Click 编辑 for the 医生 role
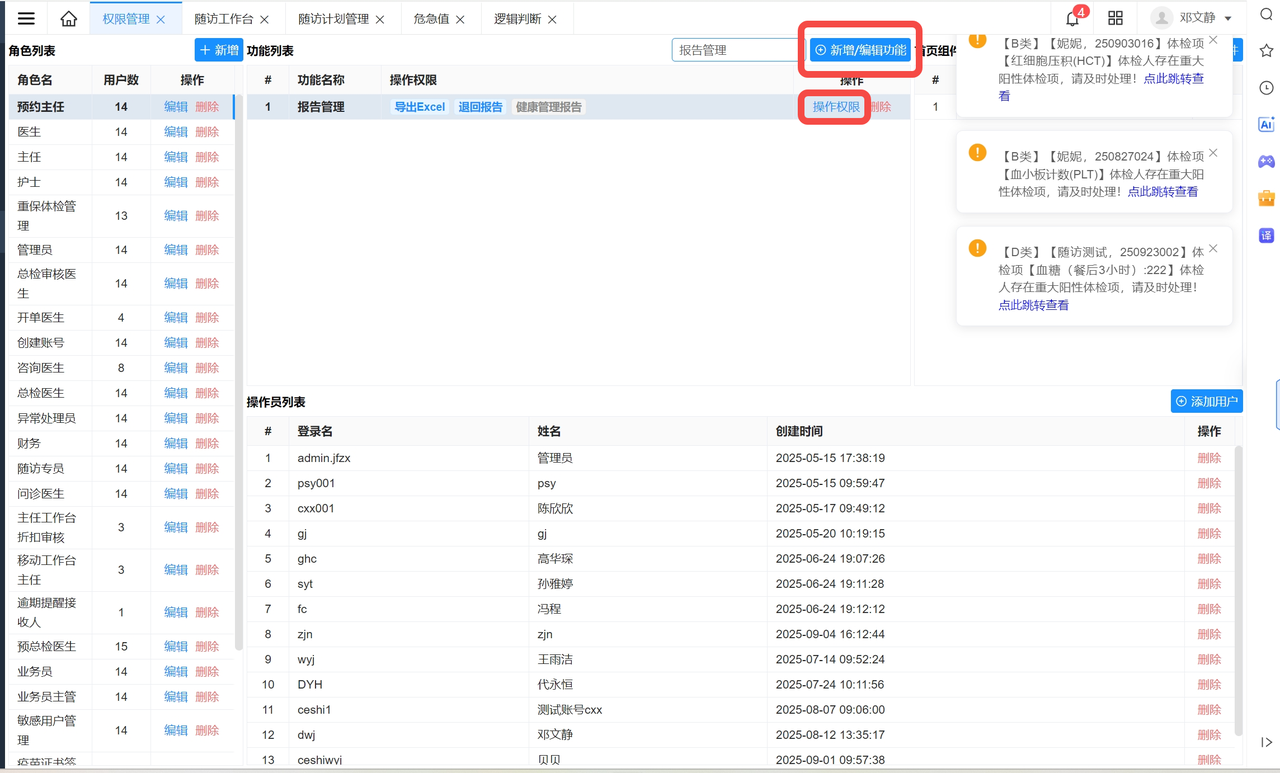 (176, 132)
